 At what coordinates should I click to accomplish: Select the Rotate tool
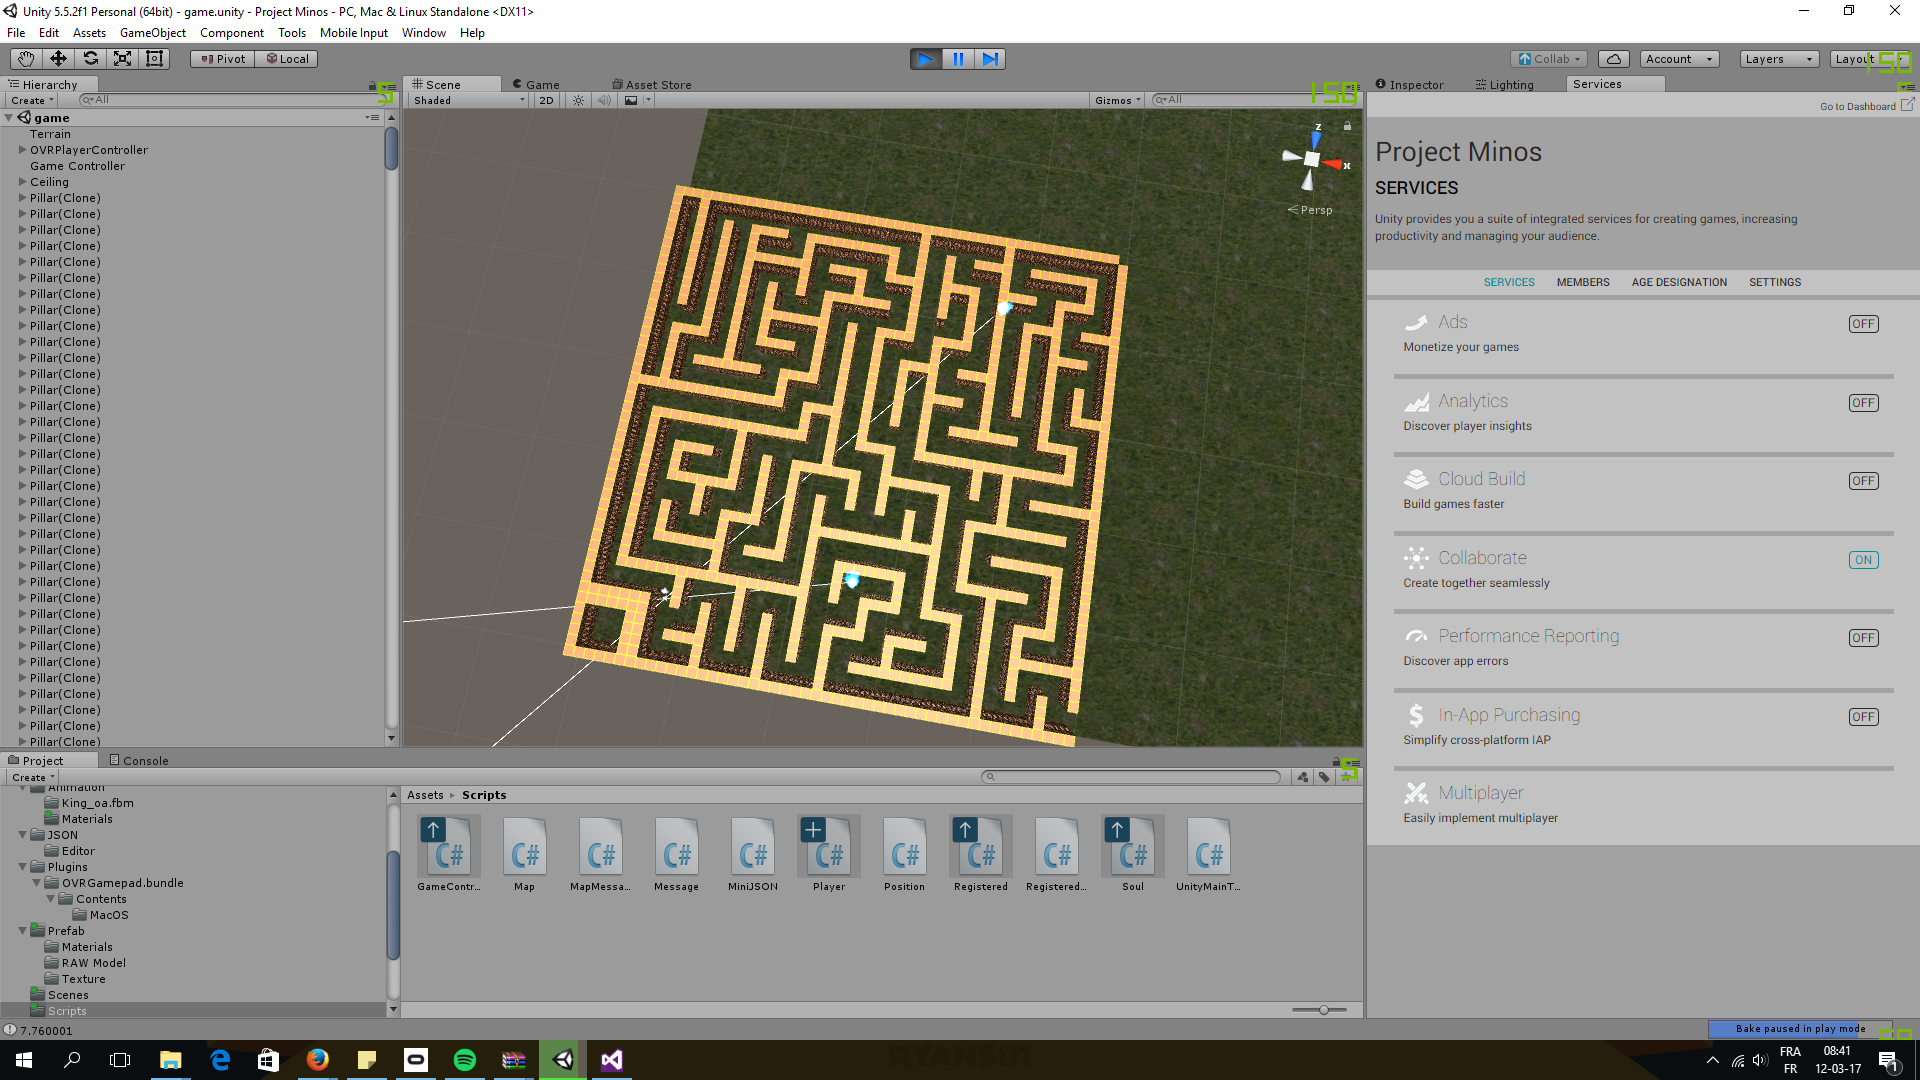point(90,59)
